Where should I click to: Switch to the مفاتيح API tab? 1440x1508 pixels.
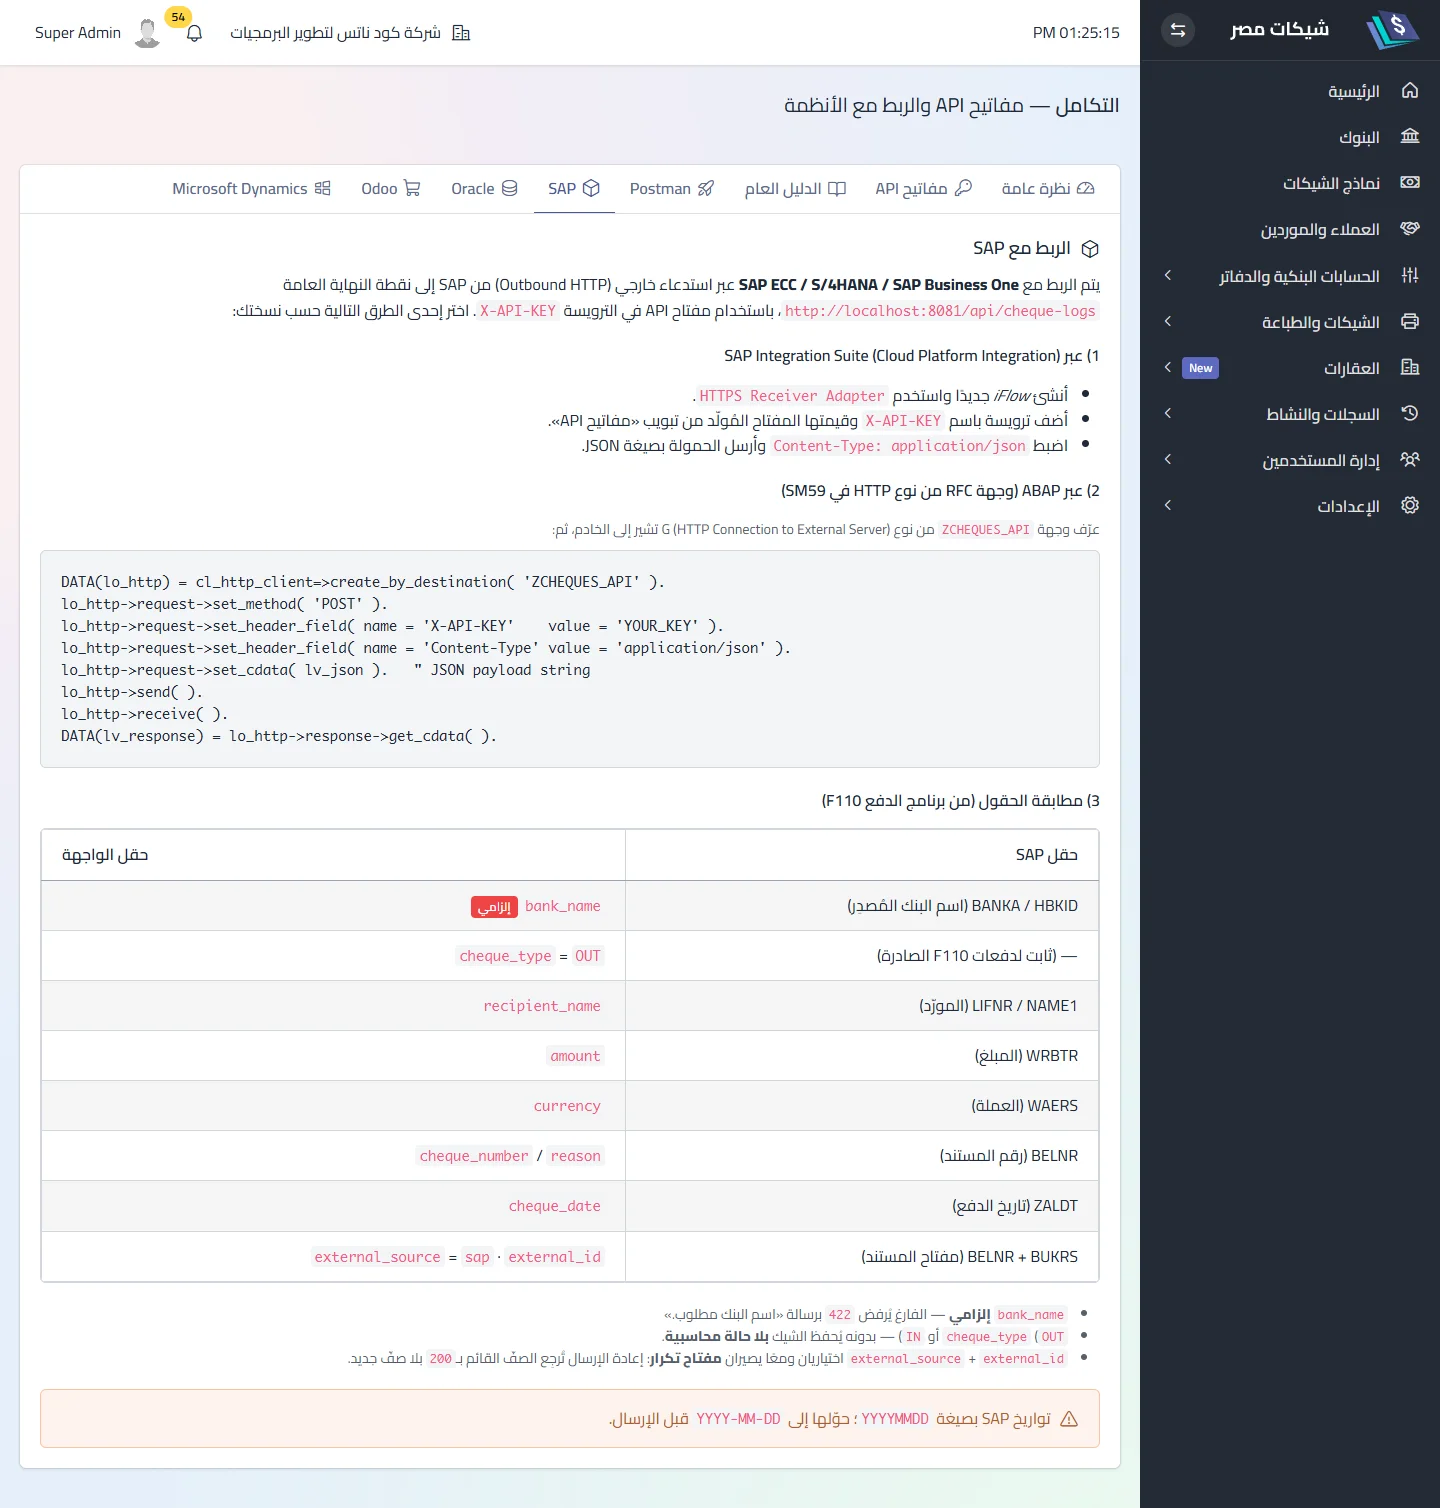(x=923, y=189)
